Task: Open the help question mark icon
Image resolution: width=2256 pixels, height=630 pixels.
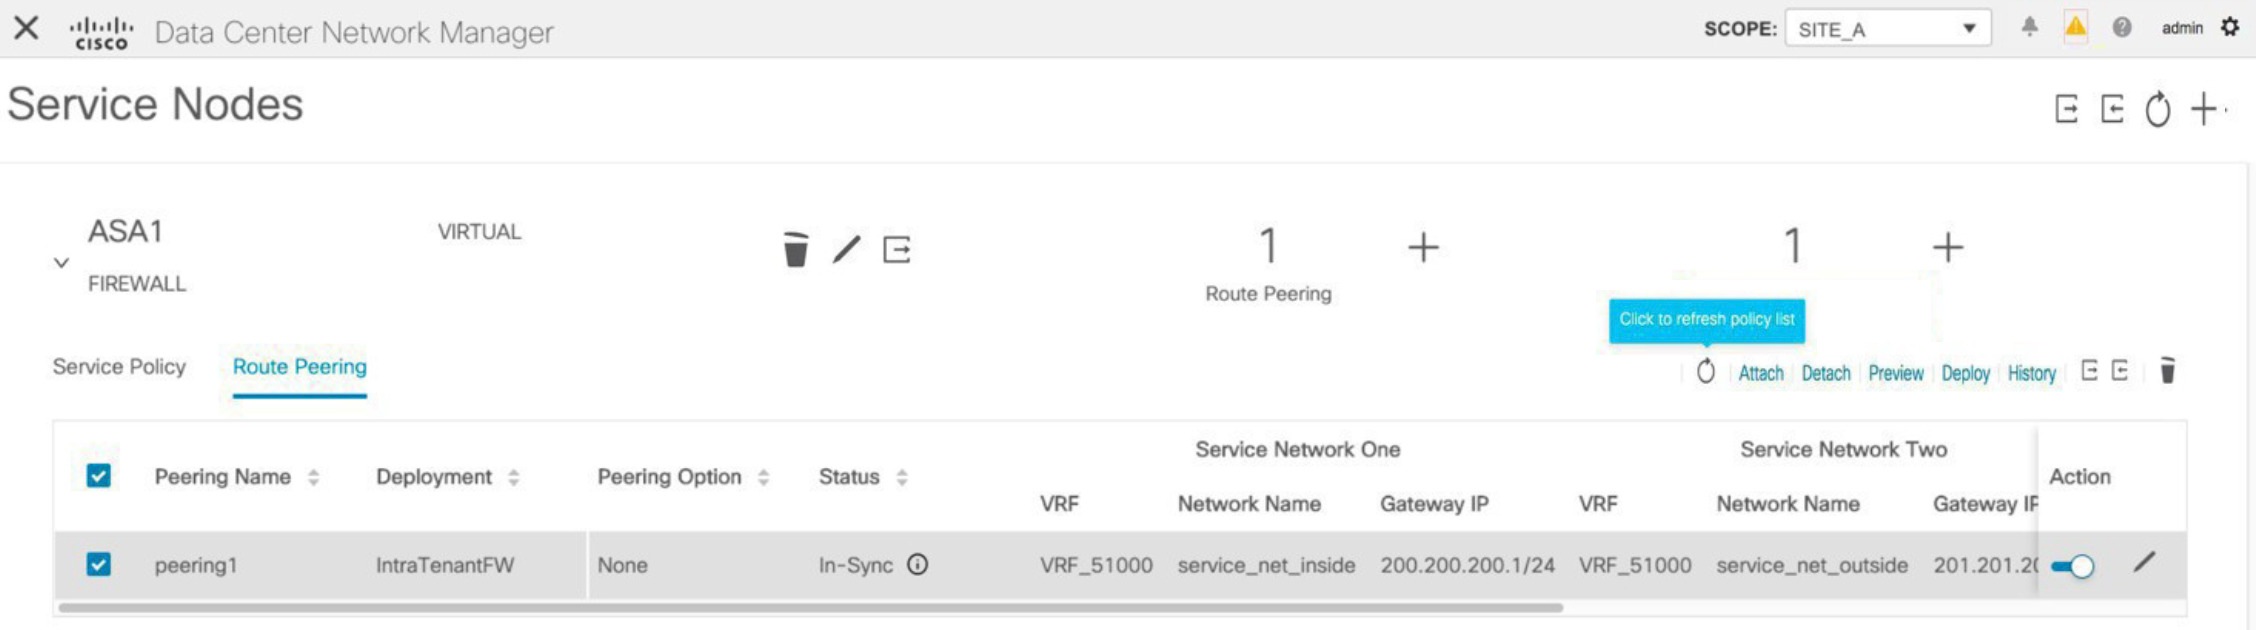Action: (x=2122, y=28)
